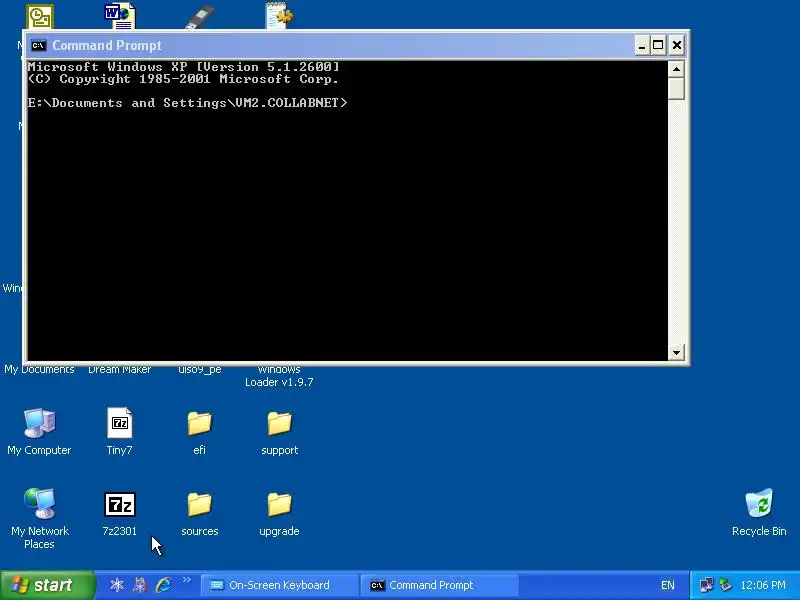This screenshot has height=600, width=800.
Task: Expand quick launch overflow chevron
Action: click(187, 580)
